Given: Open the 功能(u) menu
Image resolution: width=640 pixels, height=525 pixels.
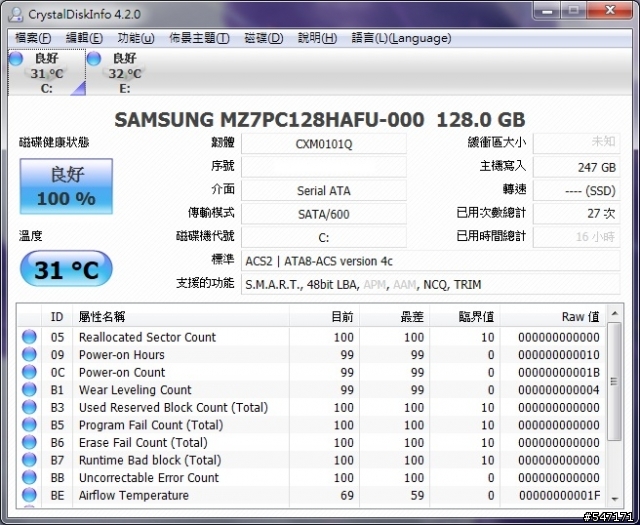Looking at the screenshot, I should [136, 38].
